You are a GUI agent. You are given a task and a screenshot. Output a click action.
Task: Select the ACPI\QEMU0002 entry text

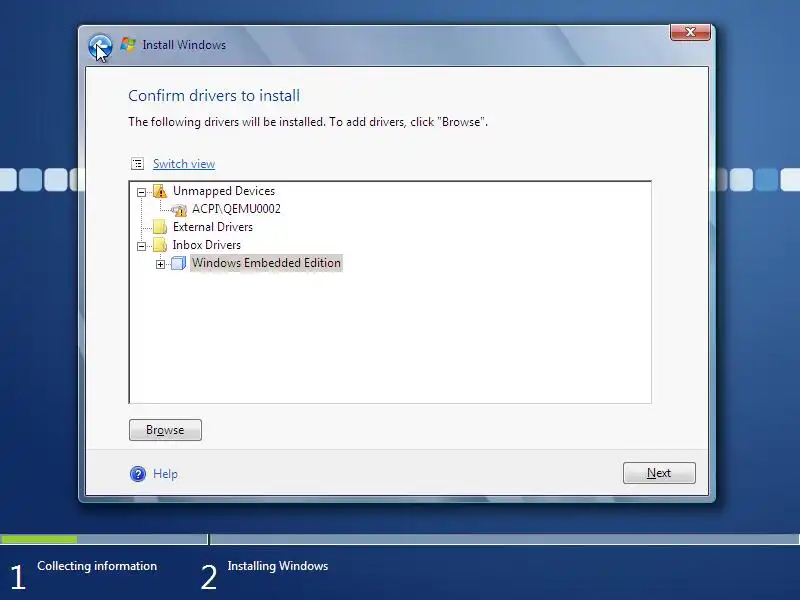236,209
